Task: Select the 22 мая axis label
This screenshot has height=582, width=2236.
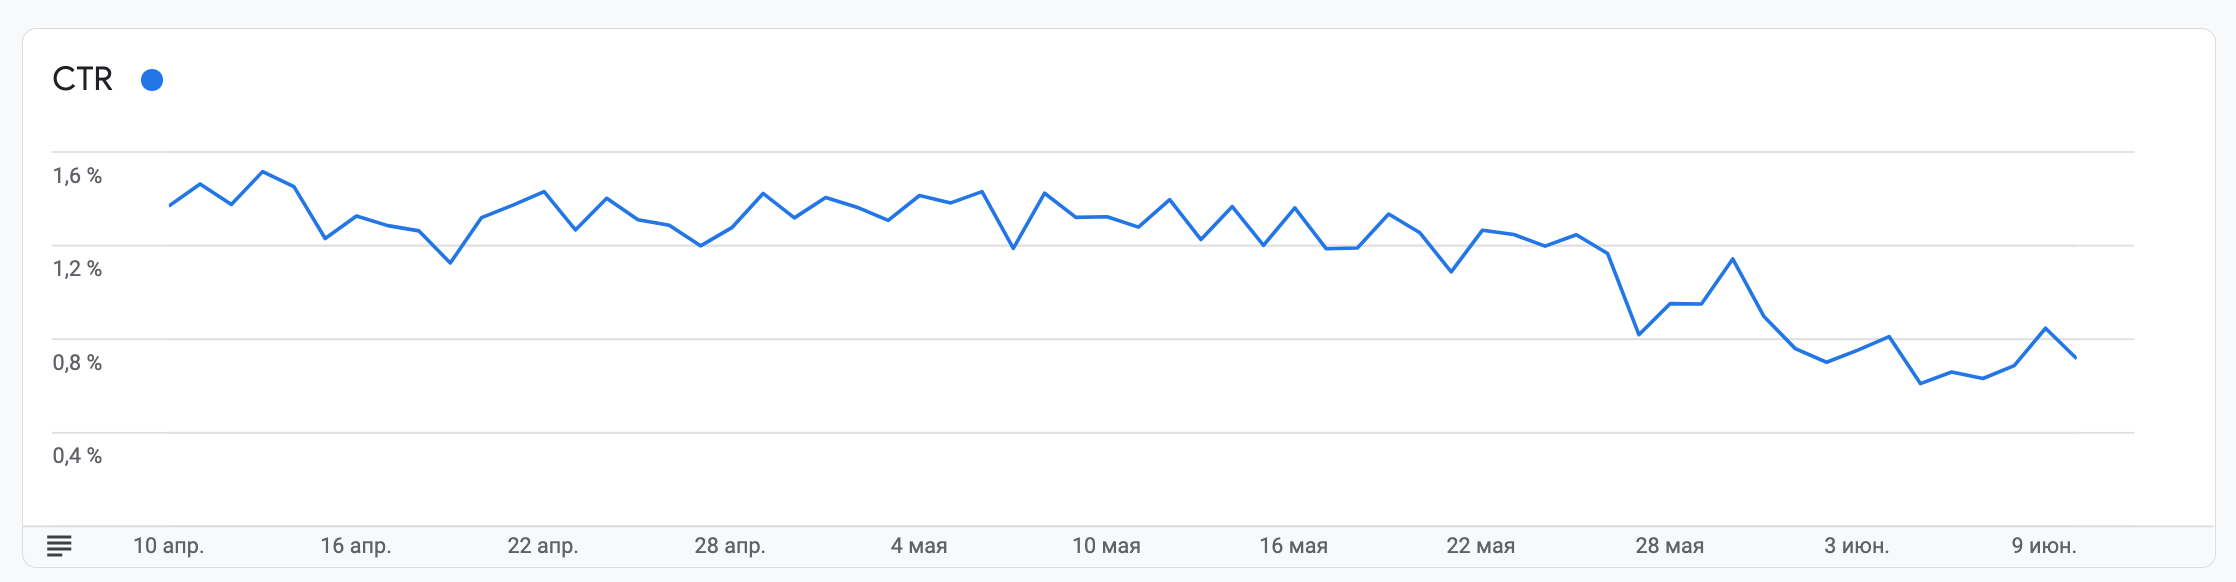Action: point(1480,546)
